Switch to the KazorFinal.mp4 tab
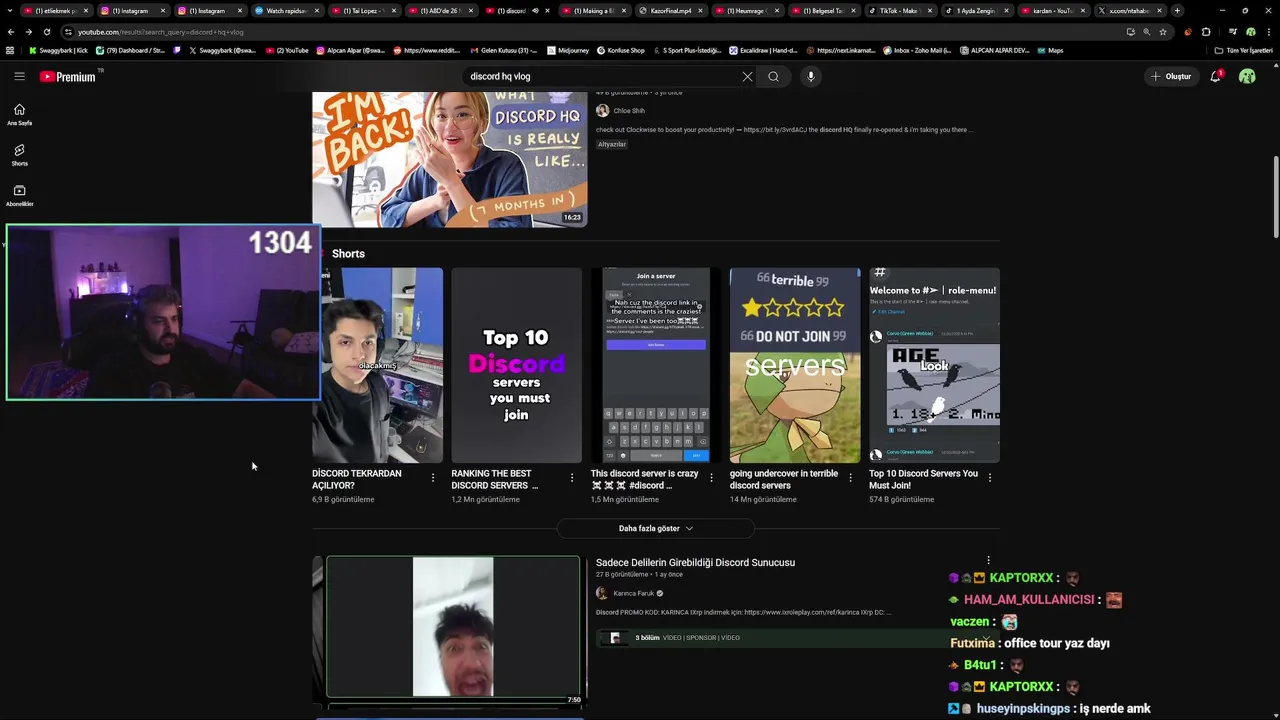This screenshot has width=1280, height=720. tap(670, 11)
